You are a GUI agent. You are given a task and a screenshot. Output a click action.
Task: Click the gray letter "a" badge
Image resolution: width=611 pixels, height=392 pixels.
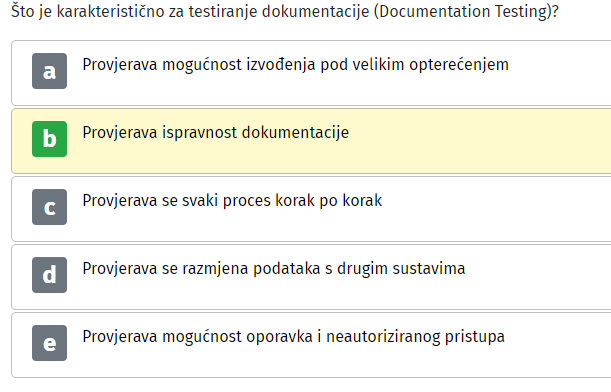(49, 71)
